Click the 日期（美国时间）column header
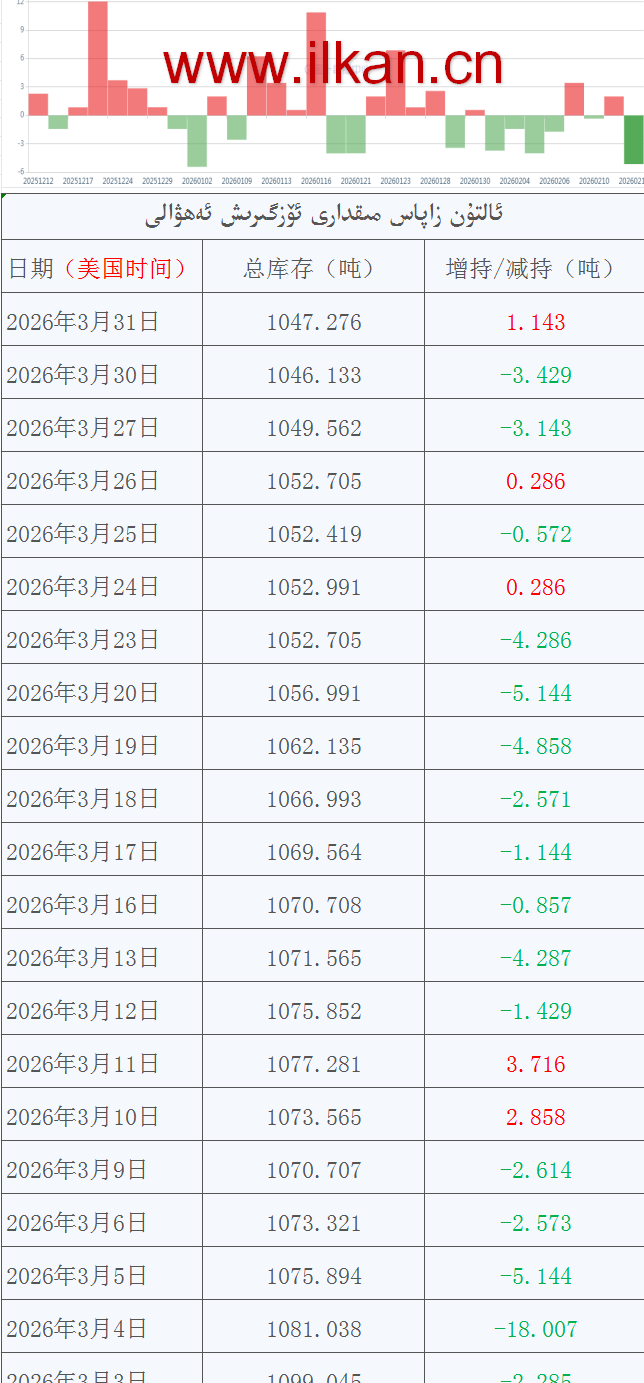 pos(98,268)
